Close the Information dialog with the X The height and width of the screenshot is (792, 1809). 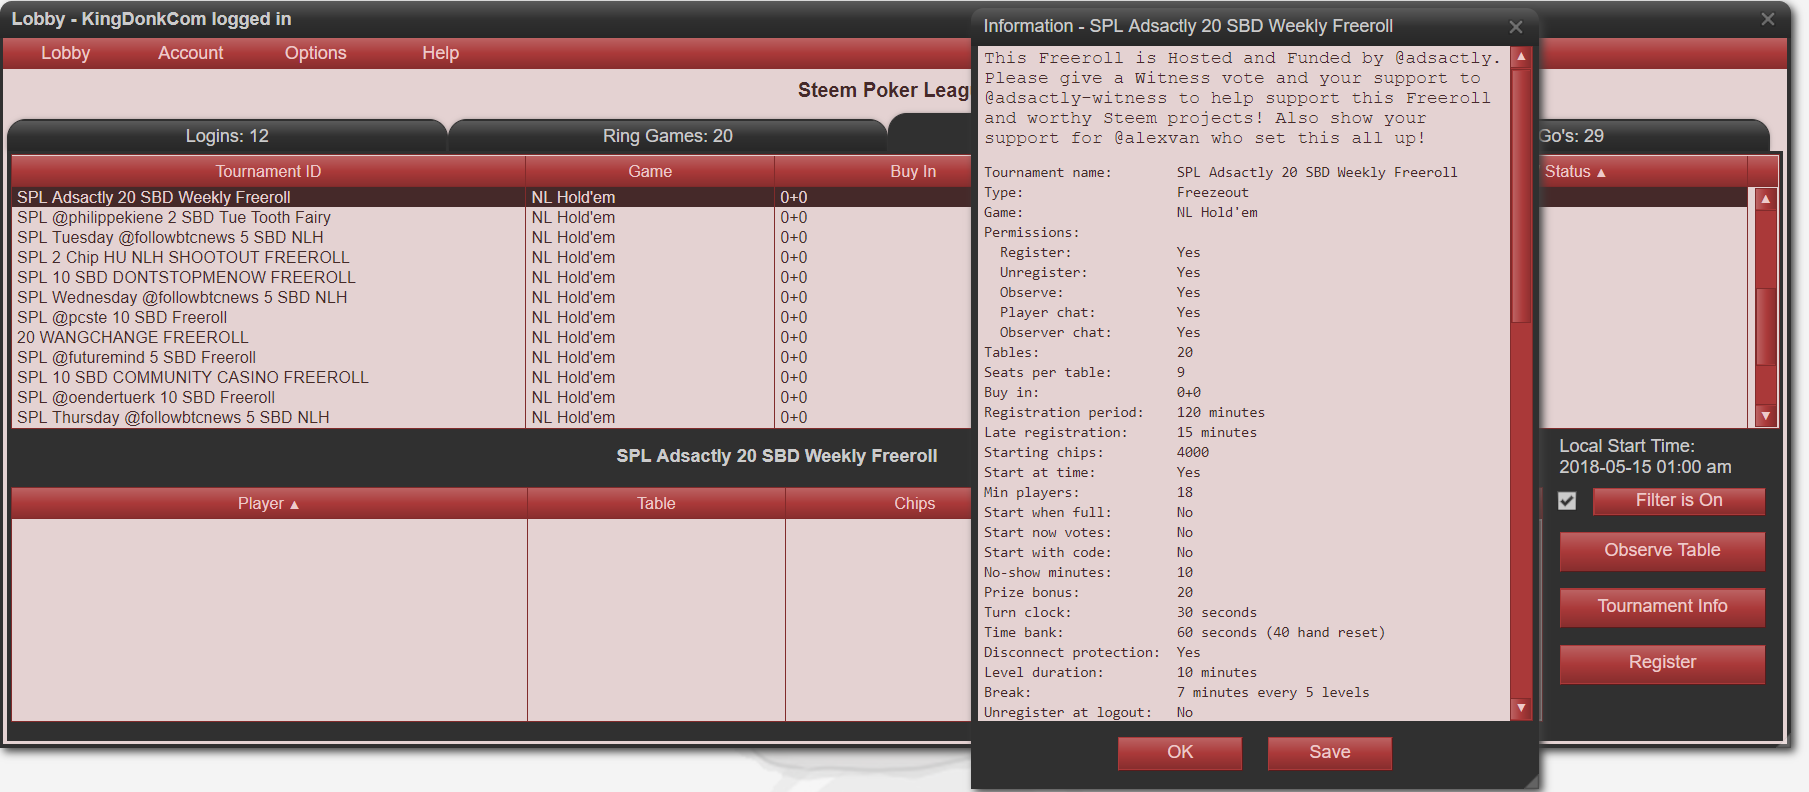coord(1516,27)
